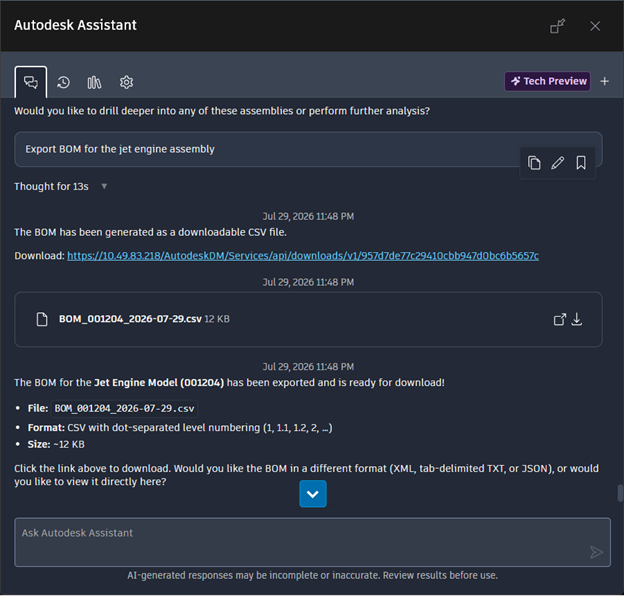Screen dimensions: 624x596
Task: Open BOM_001204 CSV file in new window
Action: click(560, 319)
